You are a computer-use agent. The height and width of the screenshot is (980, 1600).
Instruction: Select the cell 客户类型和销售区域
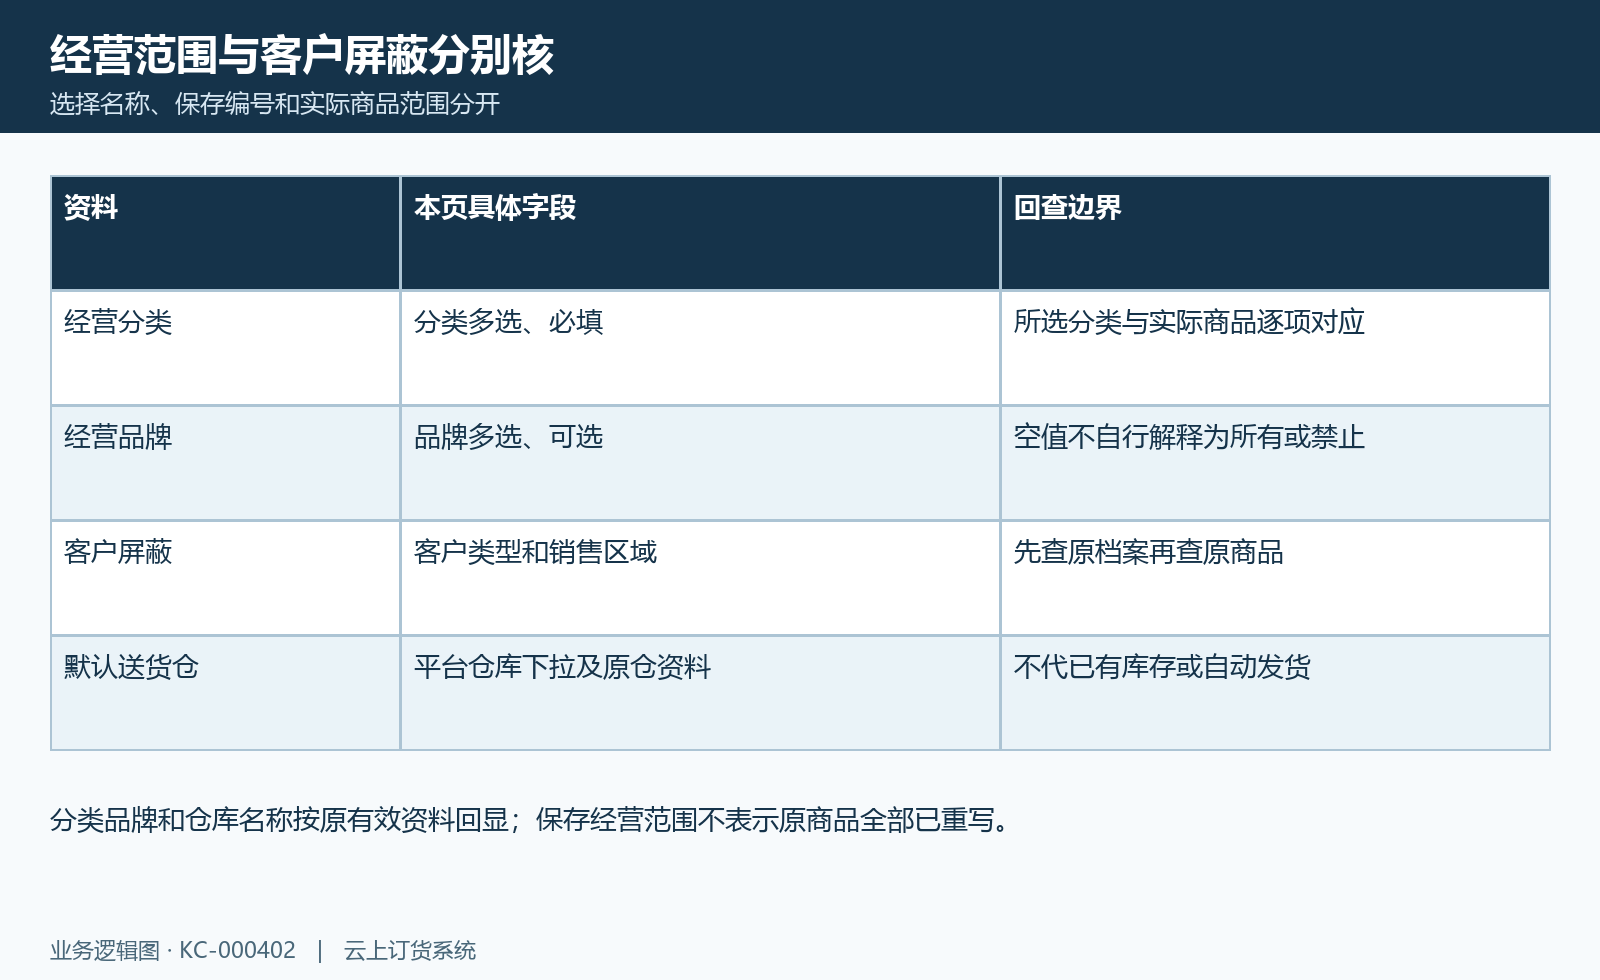coord(700,578)
